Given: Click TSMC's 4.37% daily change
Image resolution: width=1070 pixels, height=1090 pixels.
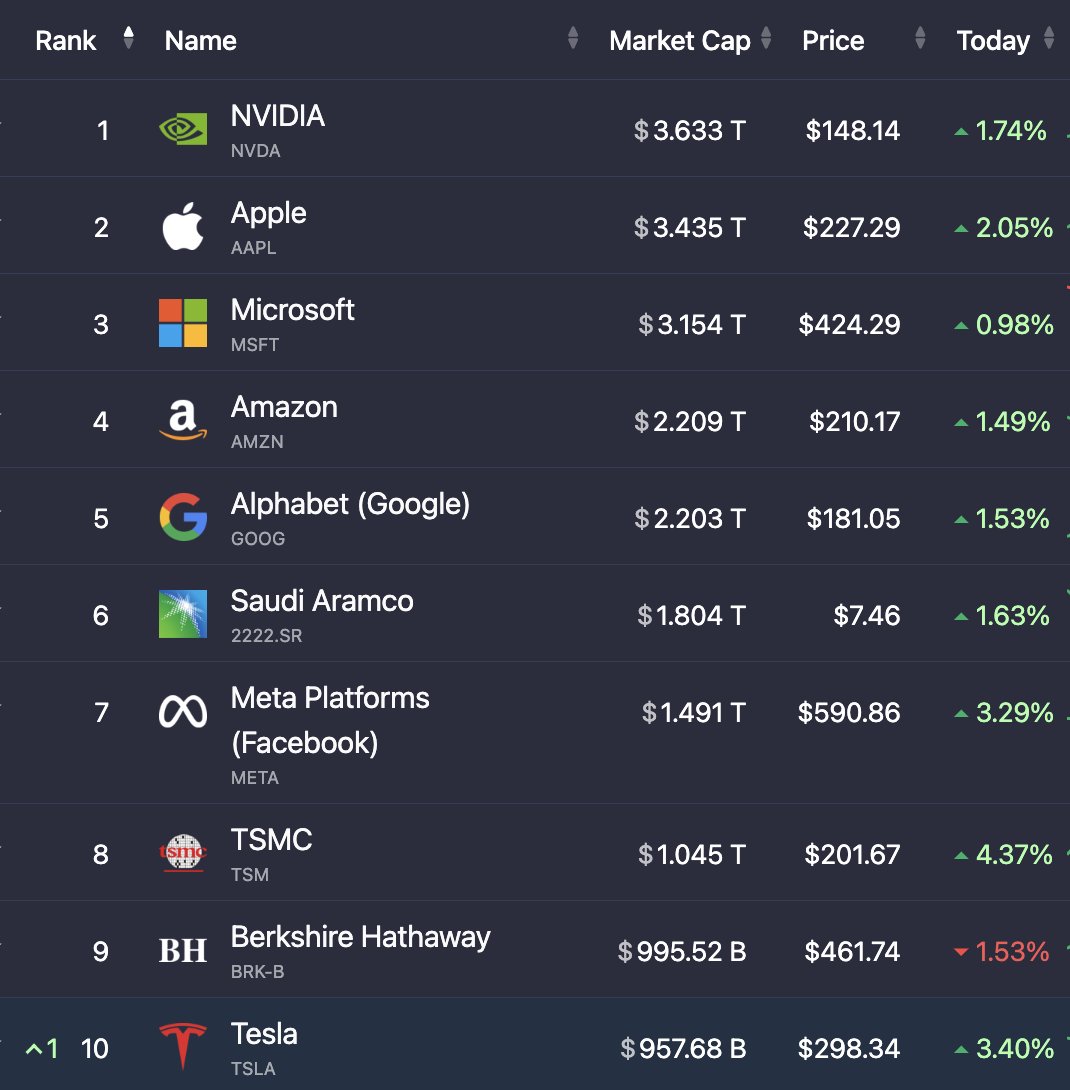Looking at the screenshot, I should coord(1004,854).
